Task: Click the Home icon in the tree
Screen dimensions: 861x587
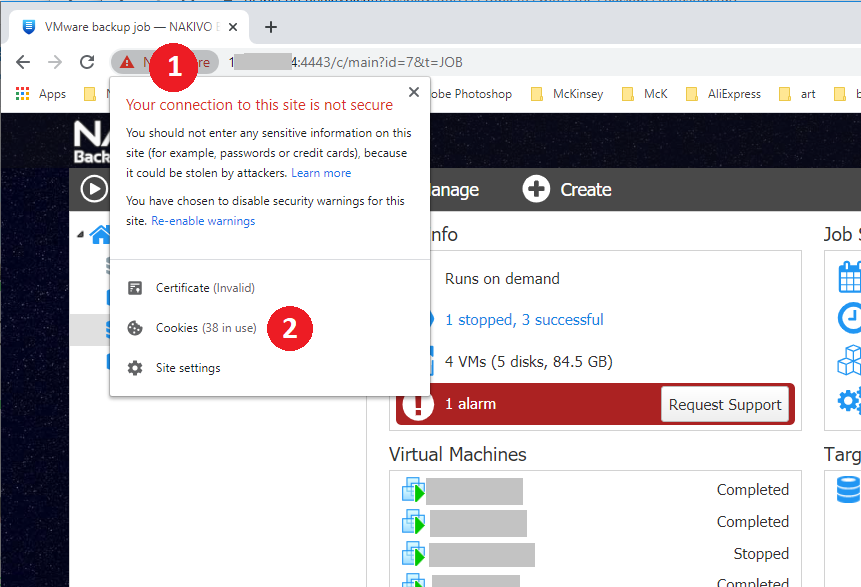Action: [100, 235]
